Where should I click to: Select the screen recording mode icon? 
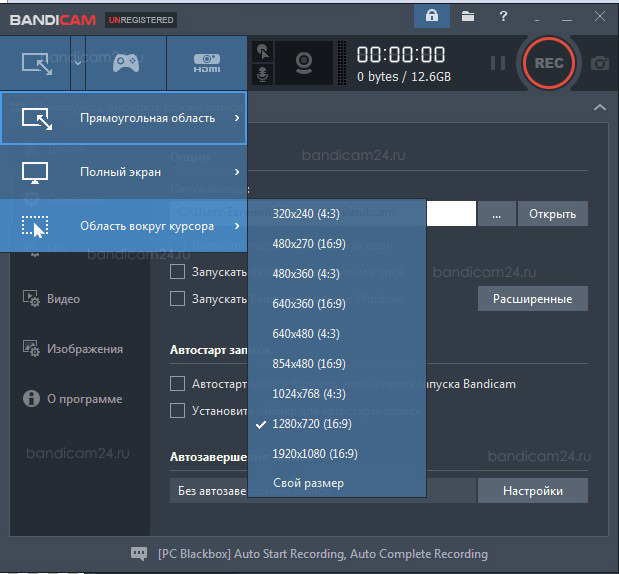click(37, 63)
